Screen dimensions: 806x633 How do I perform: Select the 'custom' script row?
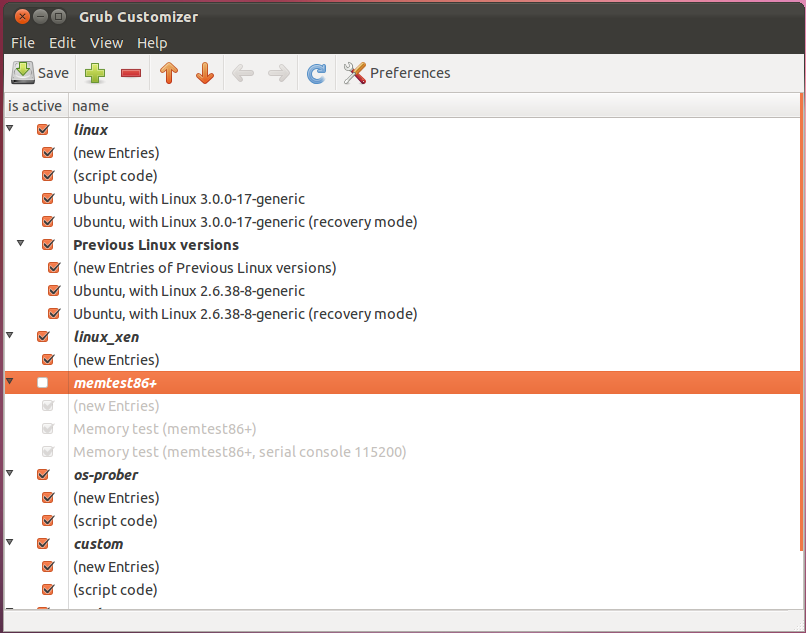point(99,544)
